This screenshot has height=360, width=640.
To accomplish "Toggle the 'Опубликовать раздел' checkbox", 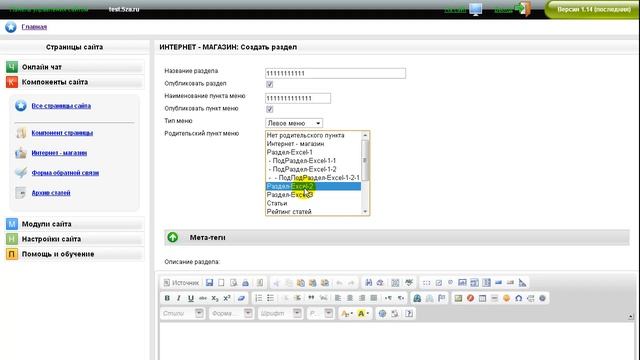I will [x=269, y=84].
